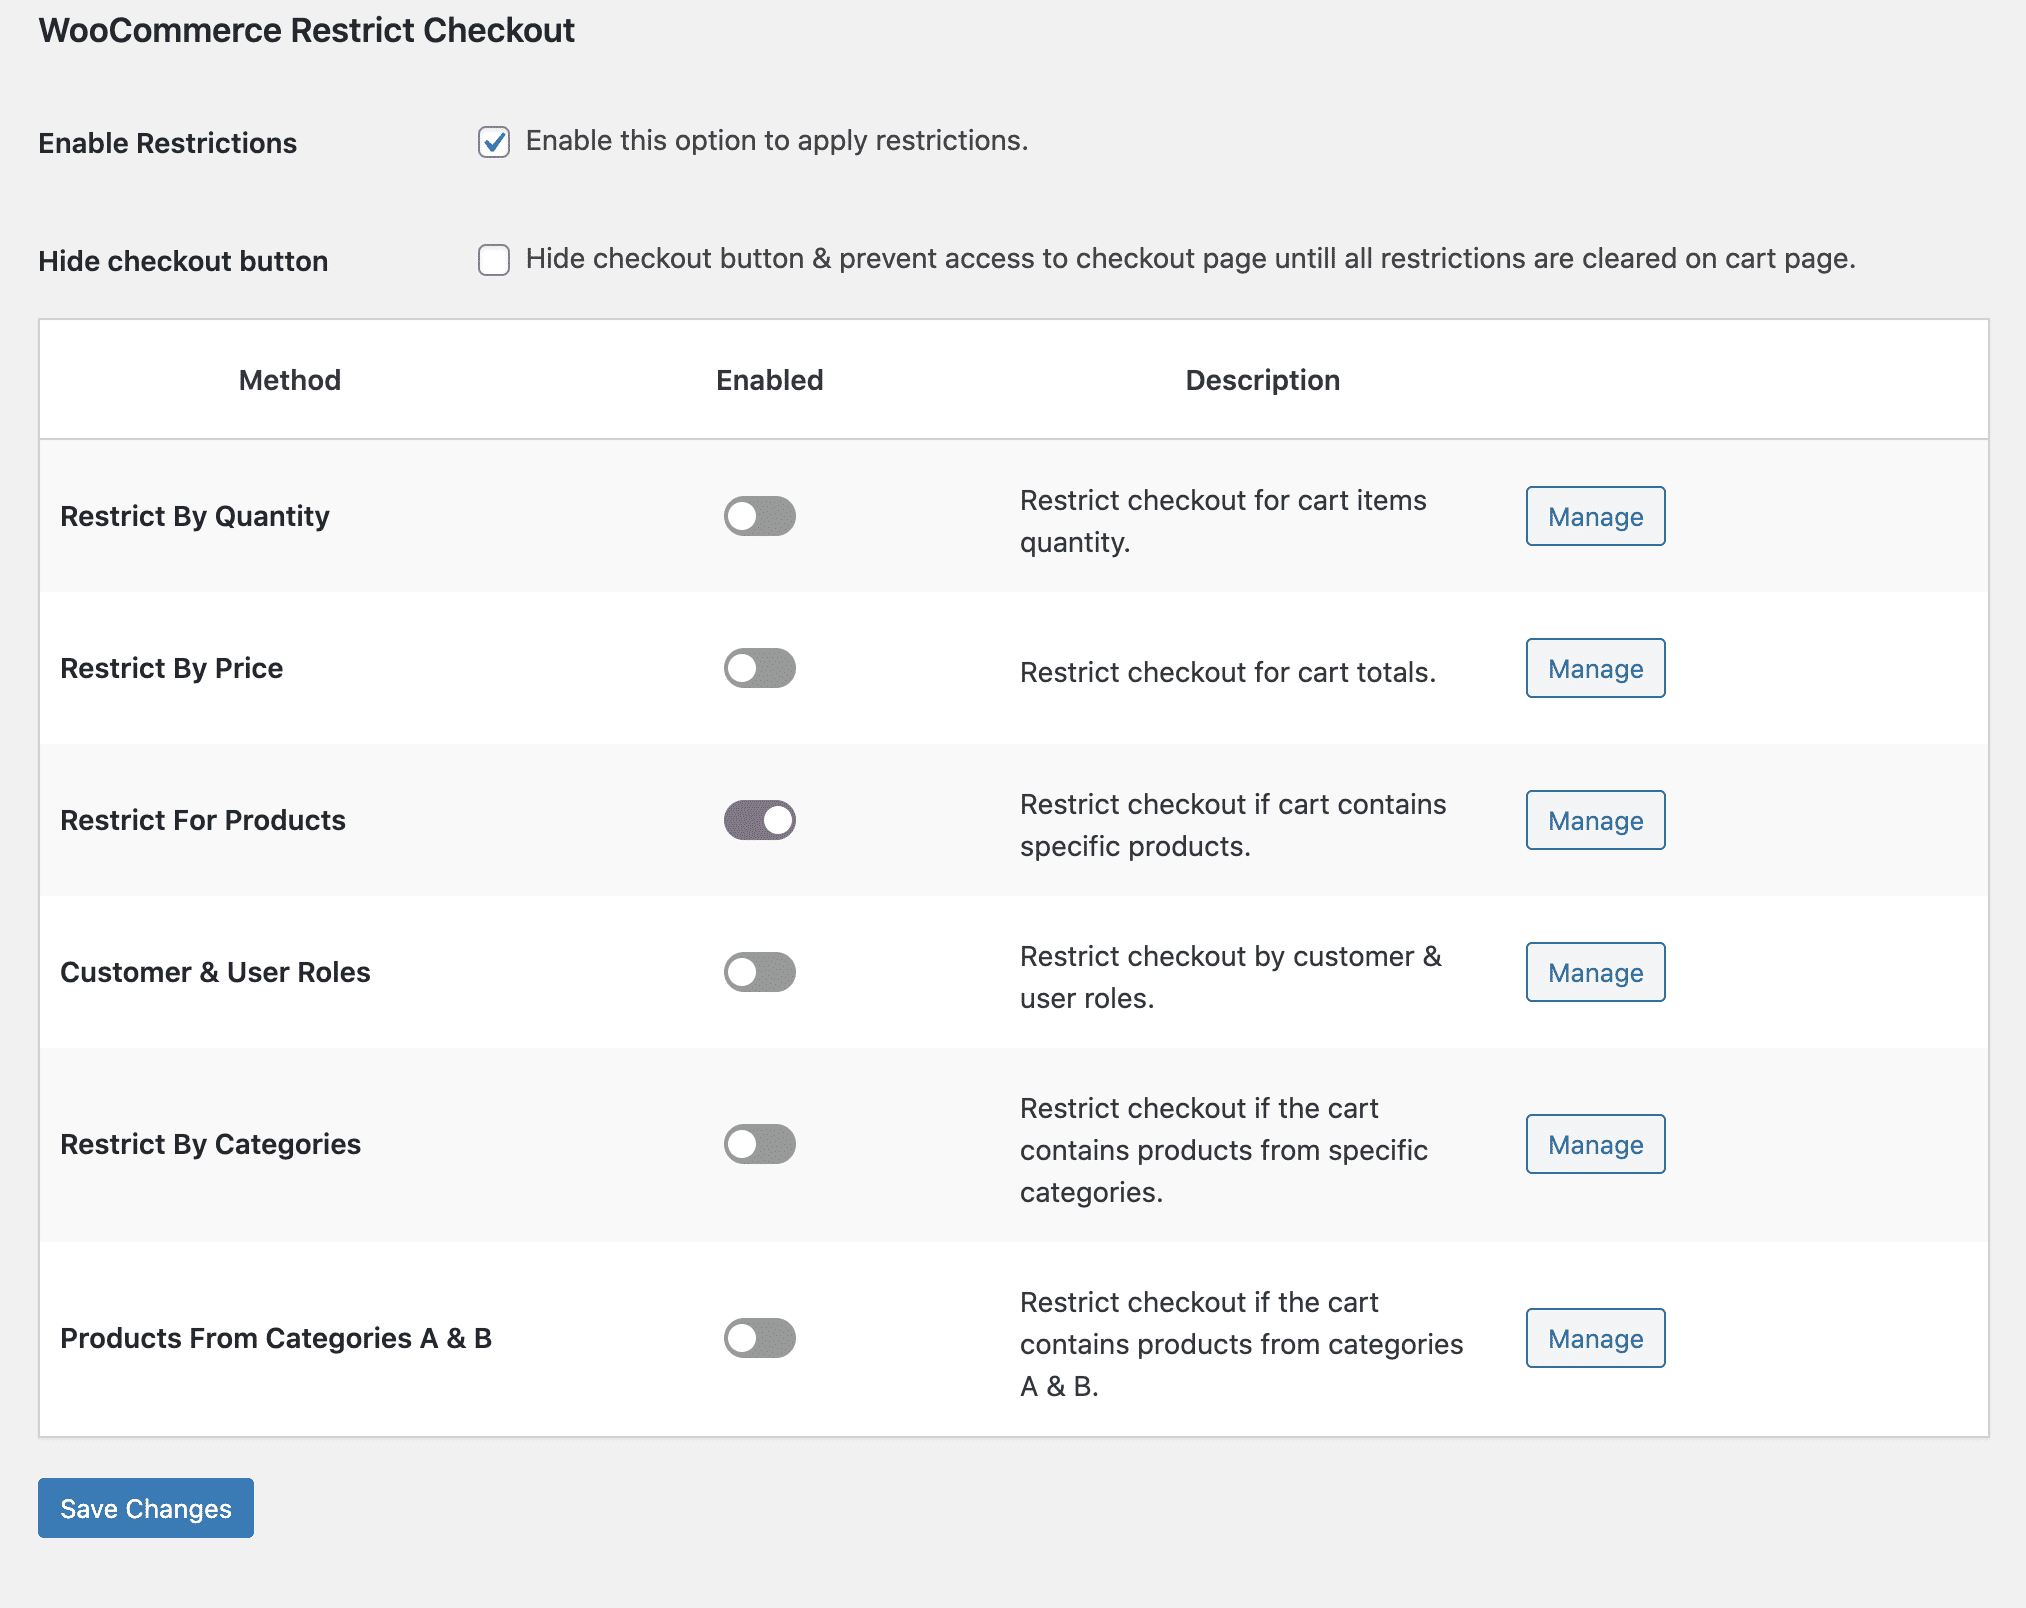The height and width of the screenshot is (1608, 2026).
Task: Click the Enable this option label text
Action: [776, 141]
